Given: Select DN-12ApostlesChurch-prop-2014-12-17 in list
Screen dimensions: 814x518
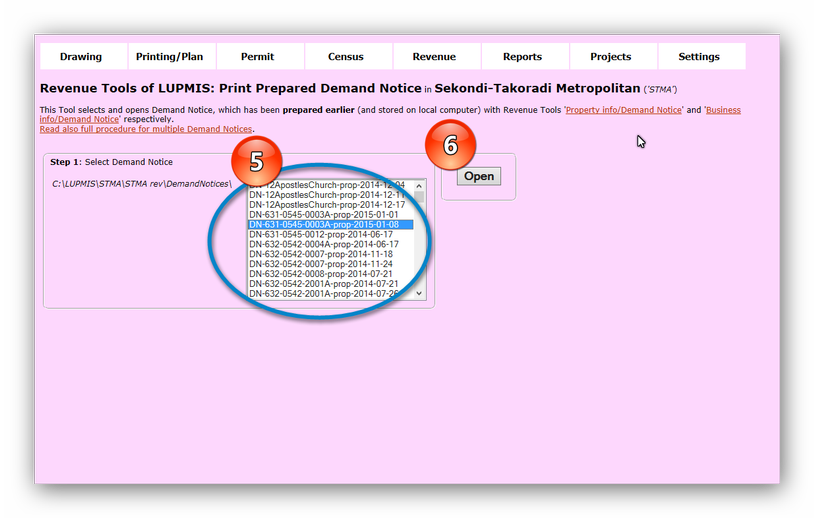Looking at the screenshot, I should click(331, 205).
